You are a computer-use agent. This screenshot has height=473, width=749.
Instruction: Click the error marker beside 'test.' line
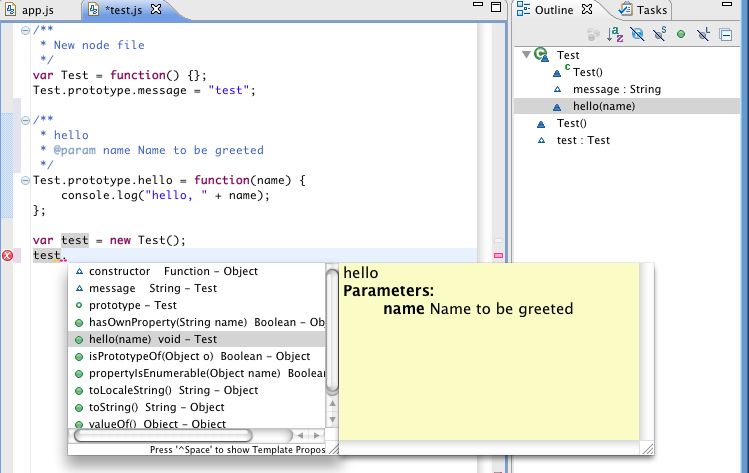[8, 256]
